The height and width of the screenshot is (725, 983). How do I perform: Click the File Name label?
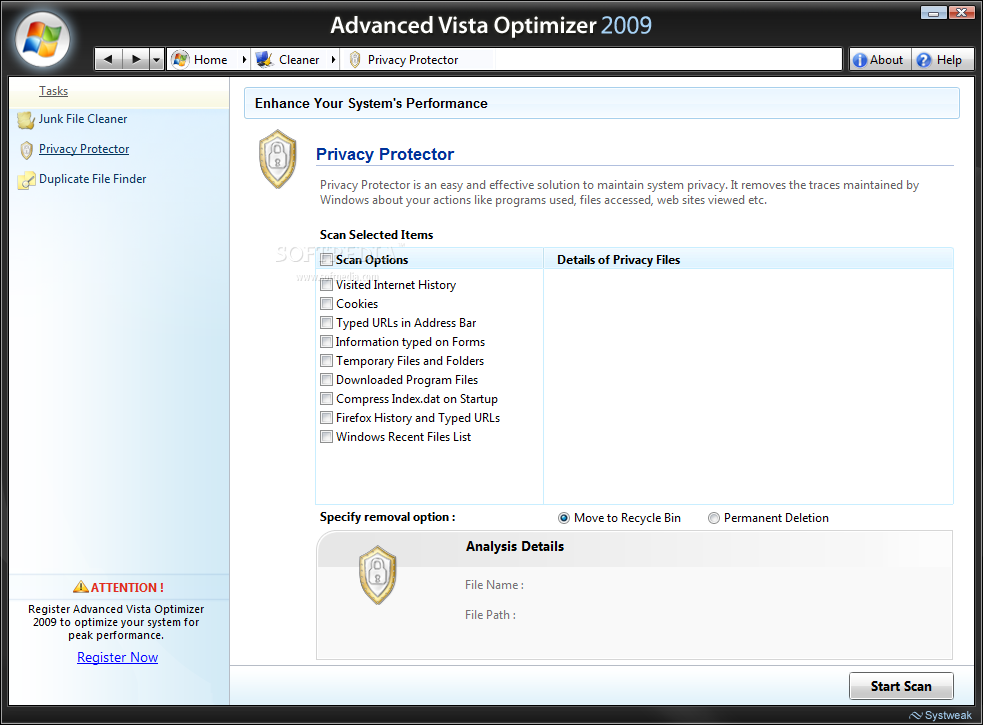pyautogui.click(x=494, y=585)
